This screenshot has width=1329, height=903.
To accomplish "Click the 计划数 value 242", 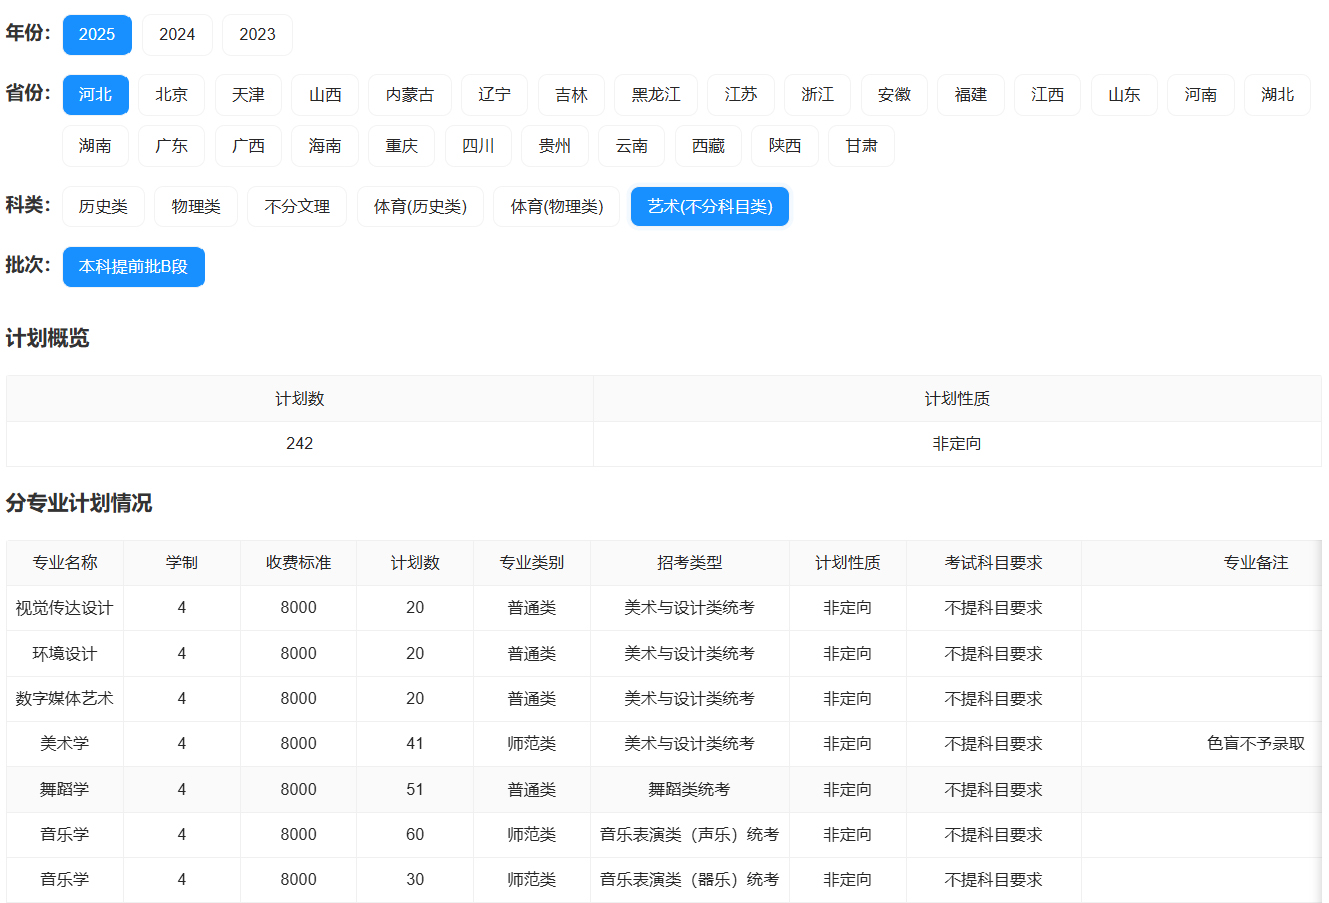I will 300,444.
